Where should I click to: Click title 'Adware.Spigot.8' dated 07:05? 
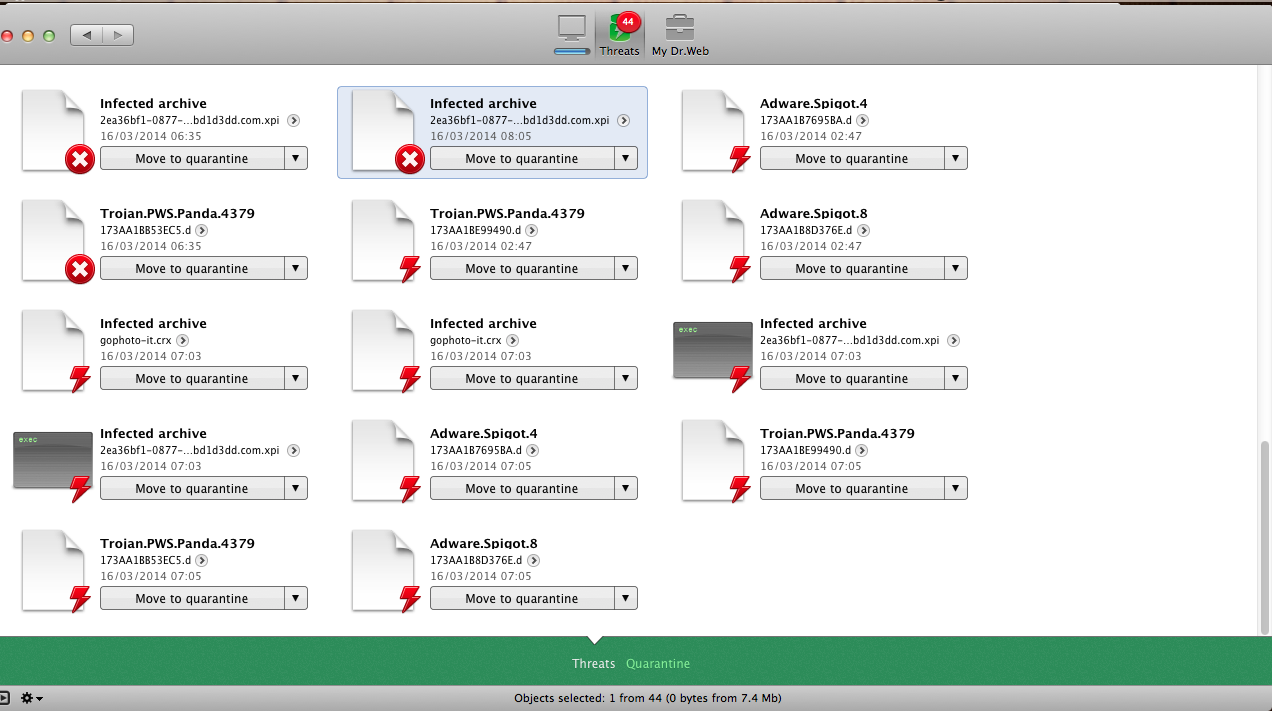483,543
